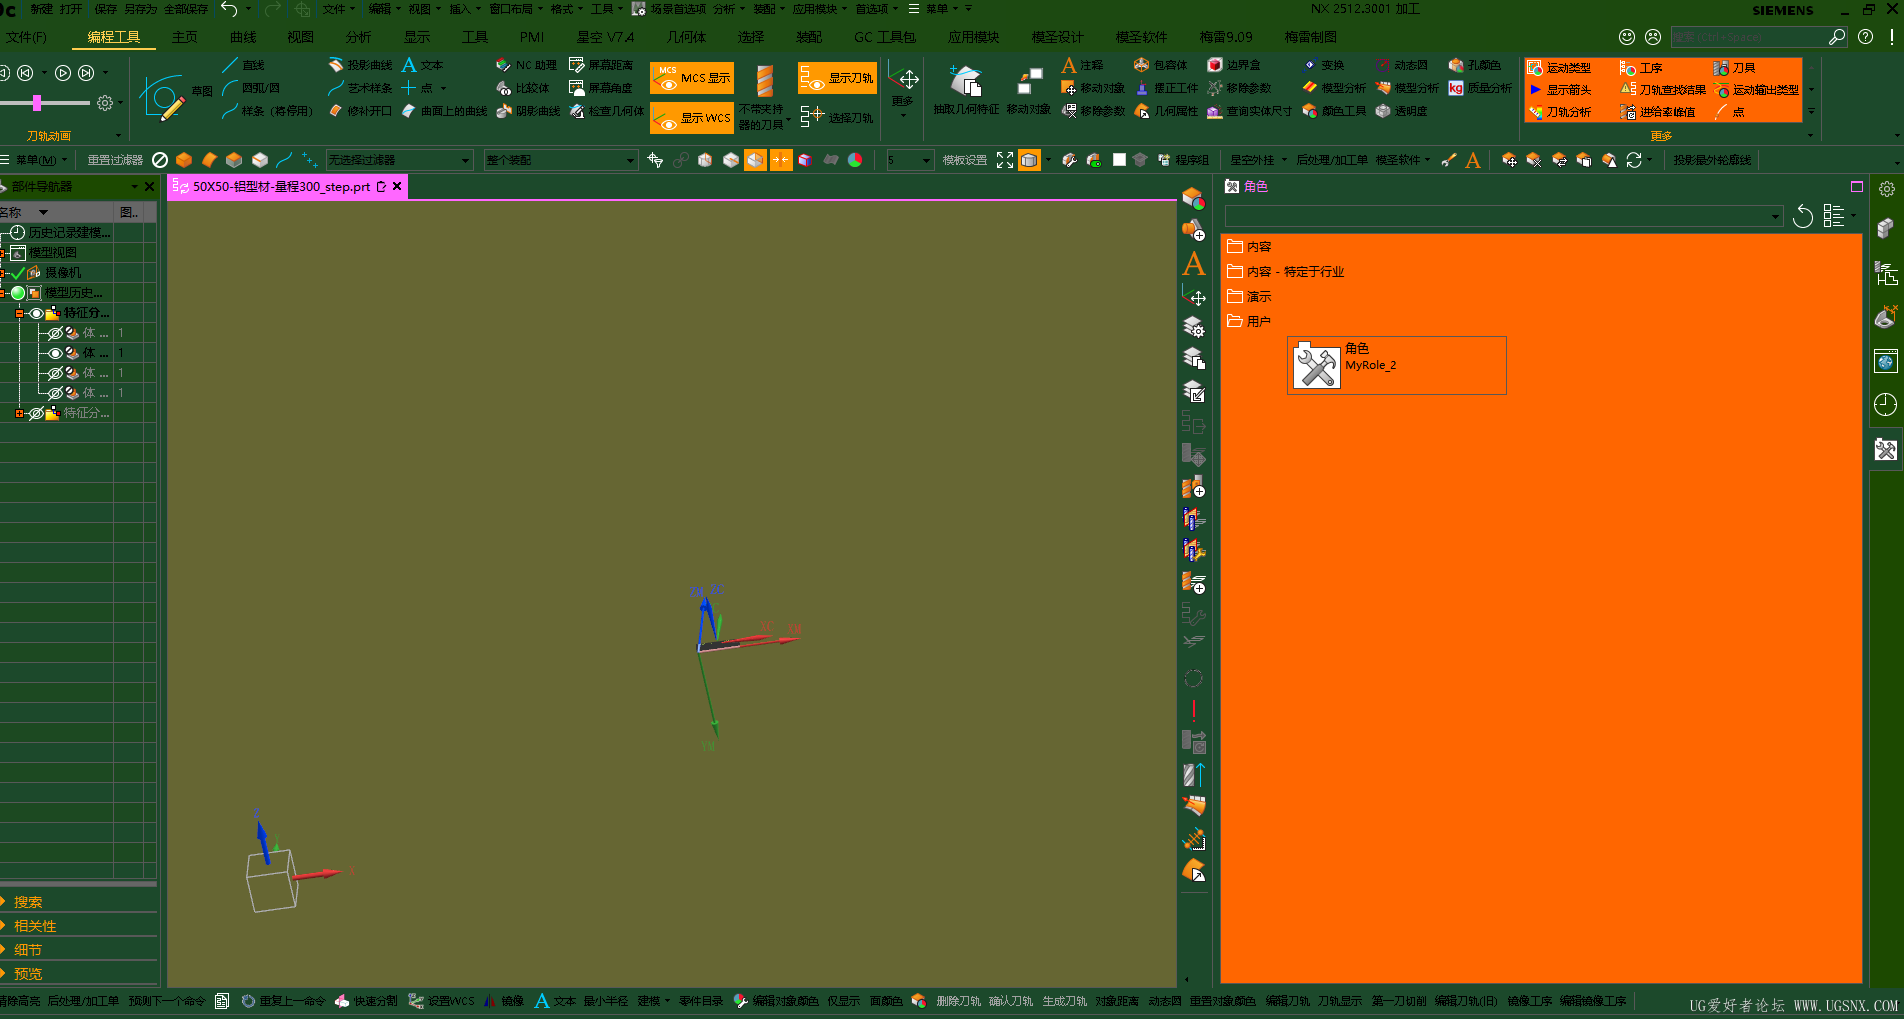Open the 整个装配 scope dropdown
The height and width of the screenshot is (1019, 1904).
(x=560, y=160)
